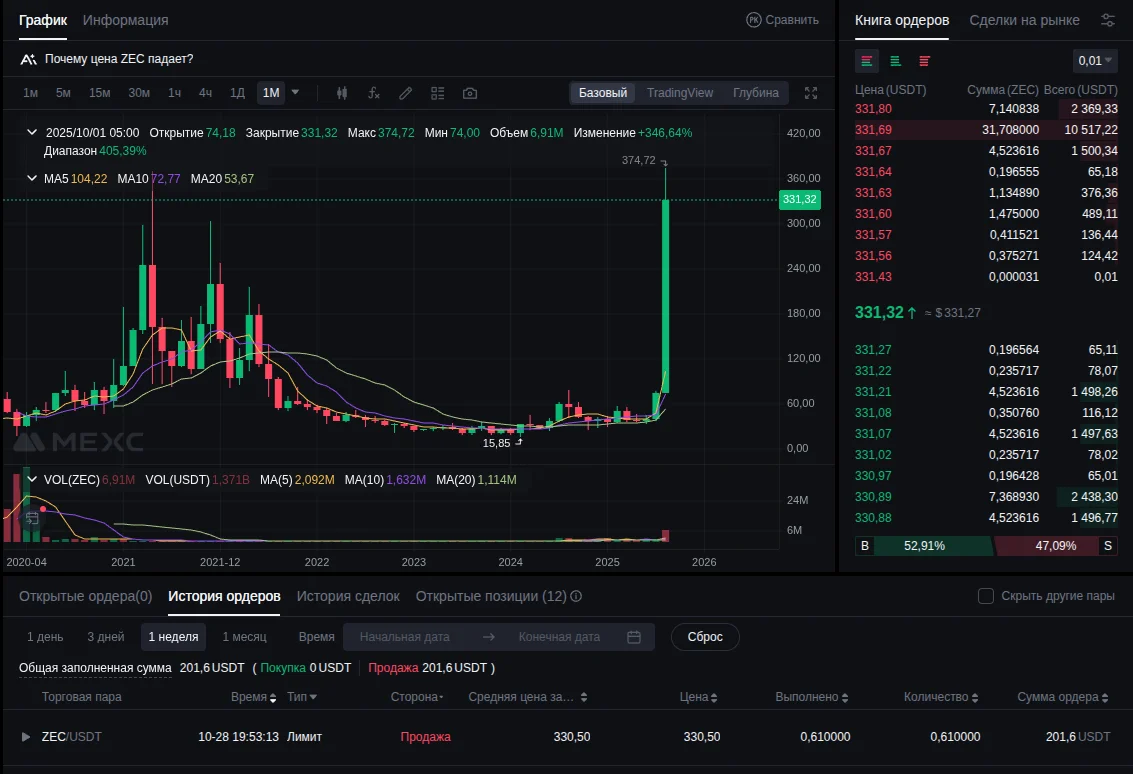Open the fx indicators menu
Screen dimensions: 1133x774
coord(374,93)
